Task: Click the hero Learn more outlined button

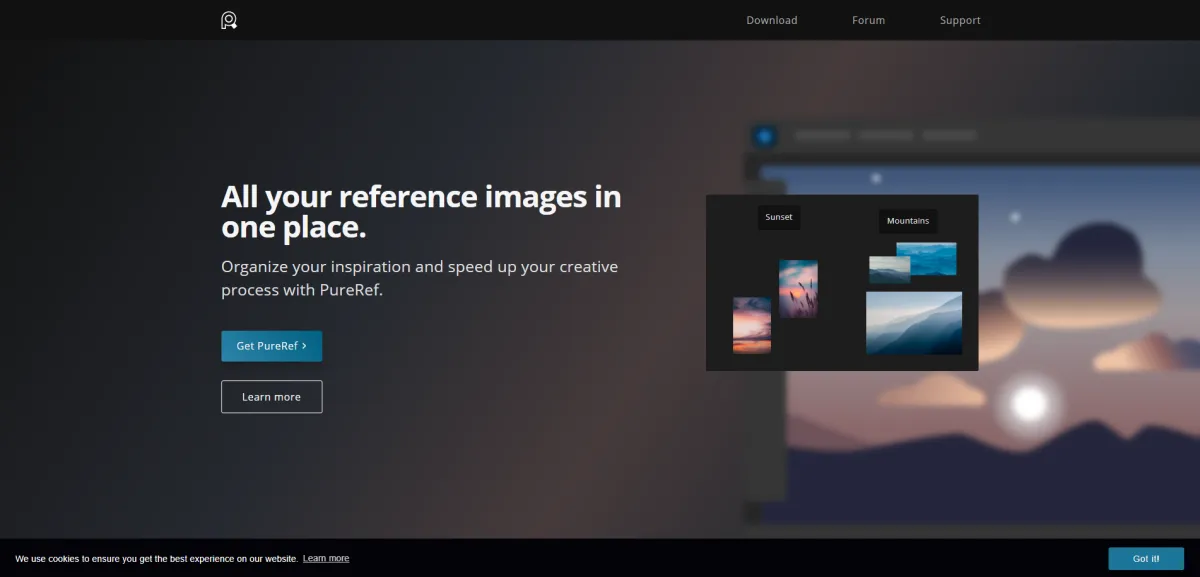Action: coord(272,397)
